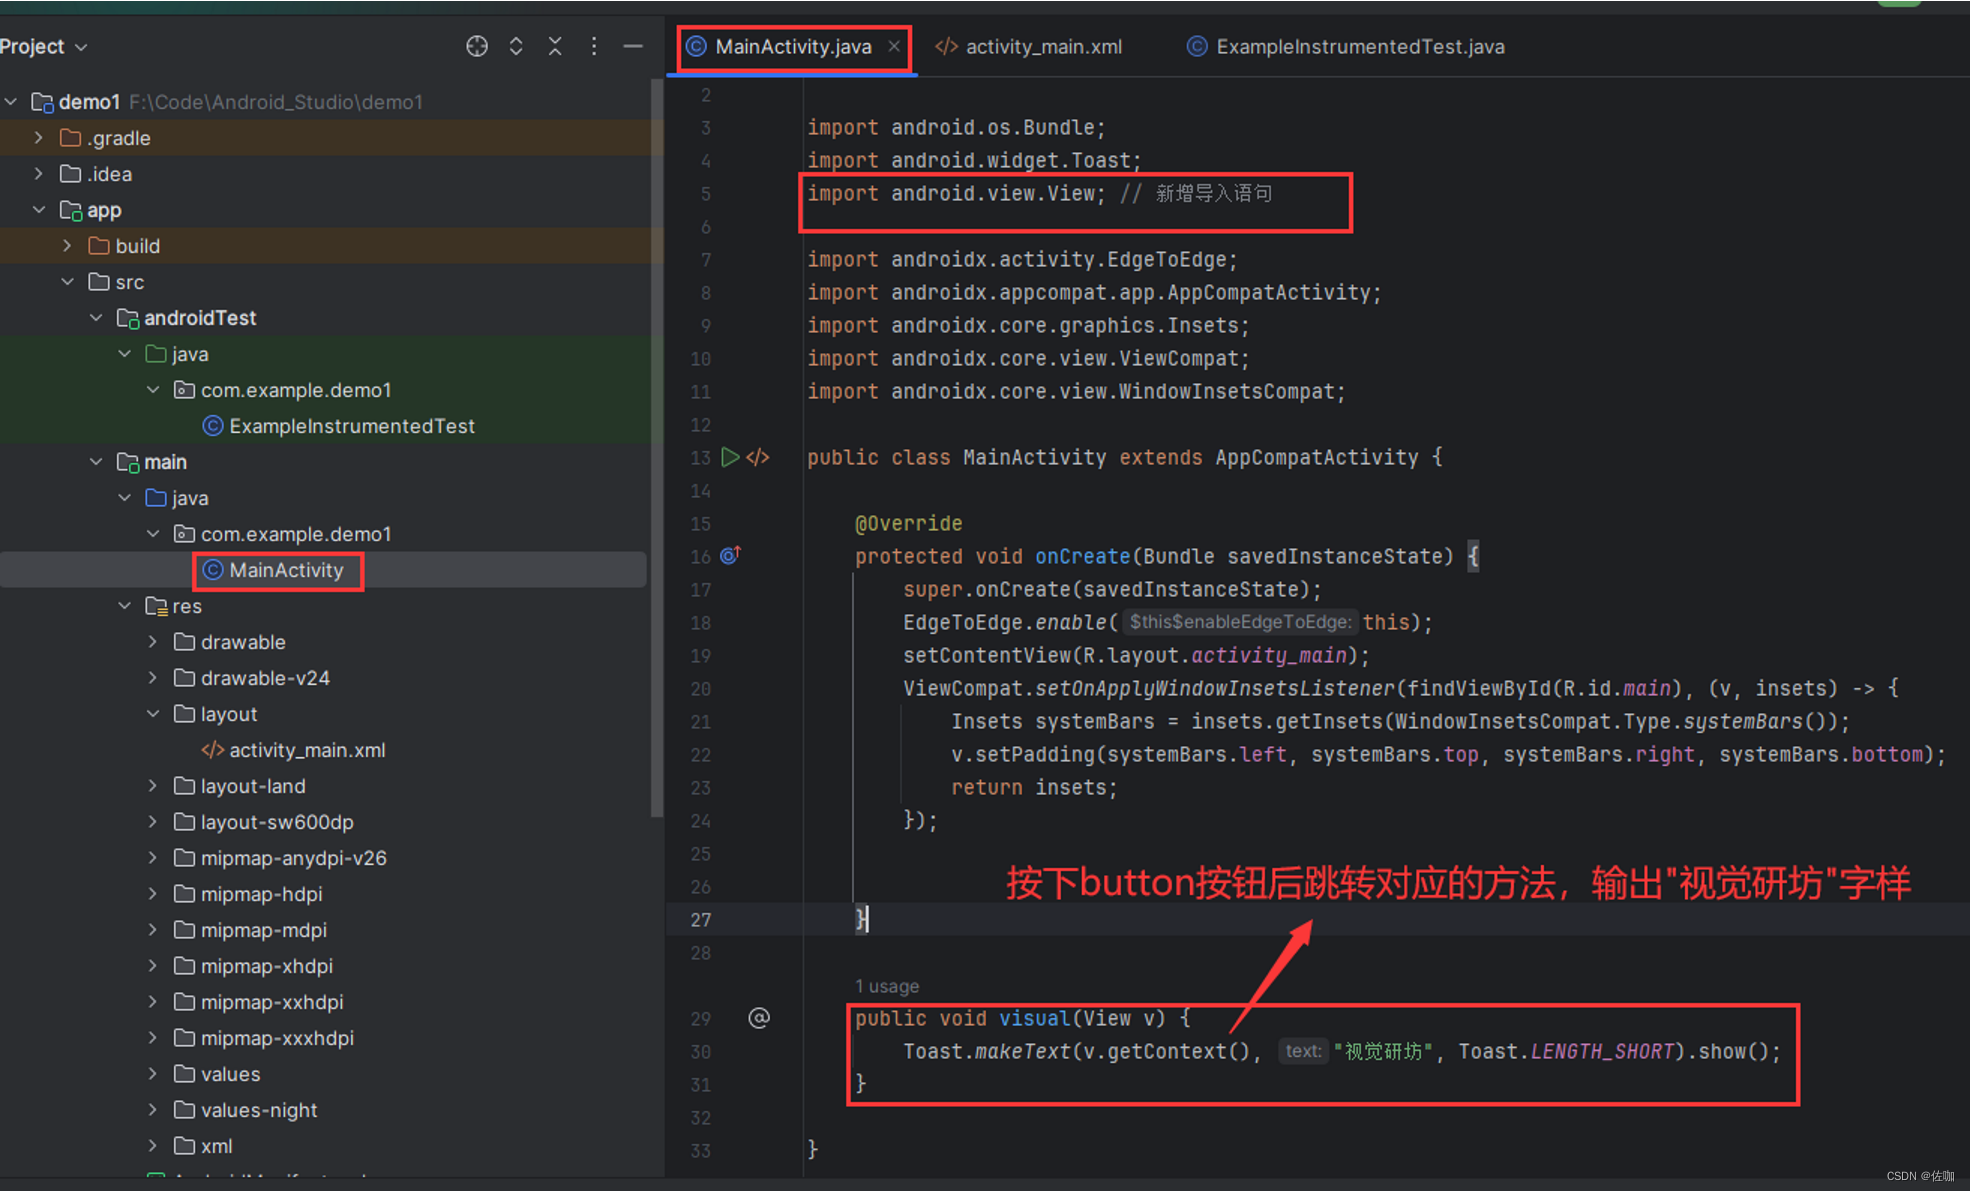The width and height of the screenshot is (1970, 1192).
Task: Collapse the res folder chevron
Action: [x=125, y=606]
